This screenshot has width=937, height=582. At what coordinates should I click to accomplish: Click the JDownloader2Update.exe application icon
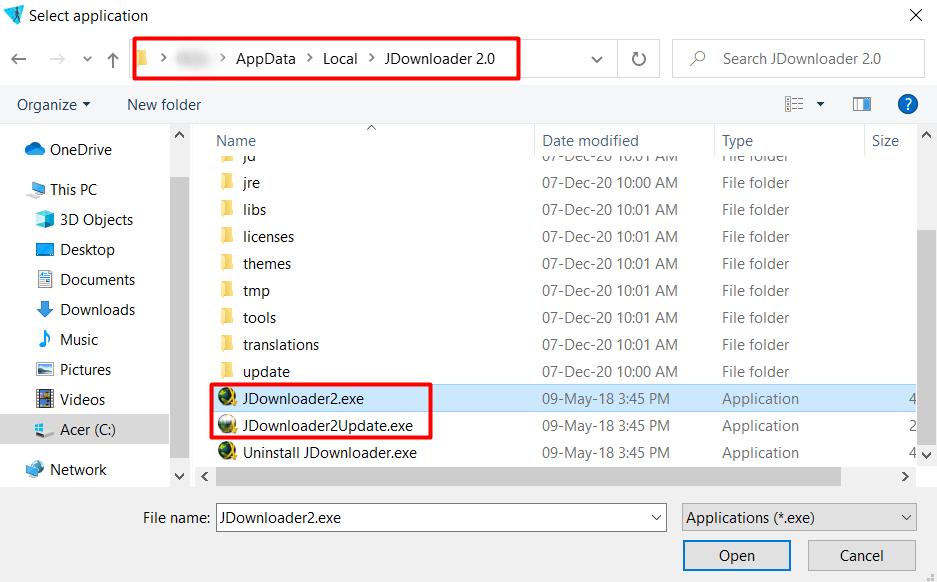click(x=227, y=424)
